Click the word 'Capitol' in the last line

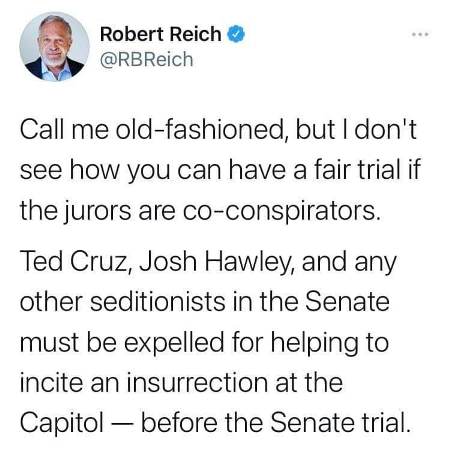click(x=62, y=423)
